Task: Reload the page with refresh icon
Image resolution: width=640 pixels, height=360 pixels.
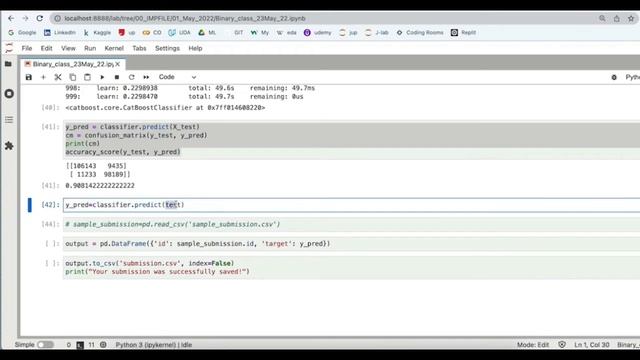Action: (40, 18)
